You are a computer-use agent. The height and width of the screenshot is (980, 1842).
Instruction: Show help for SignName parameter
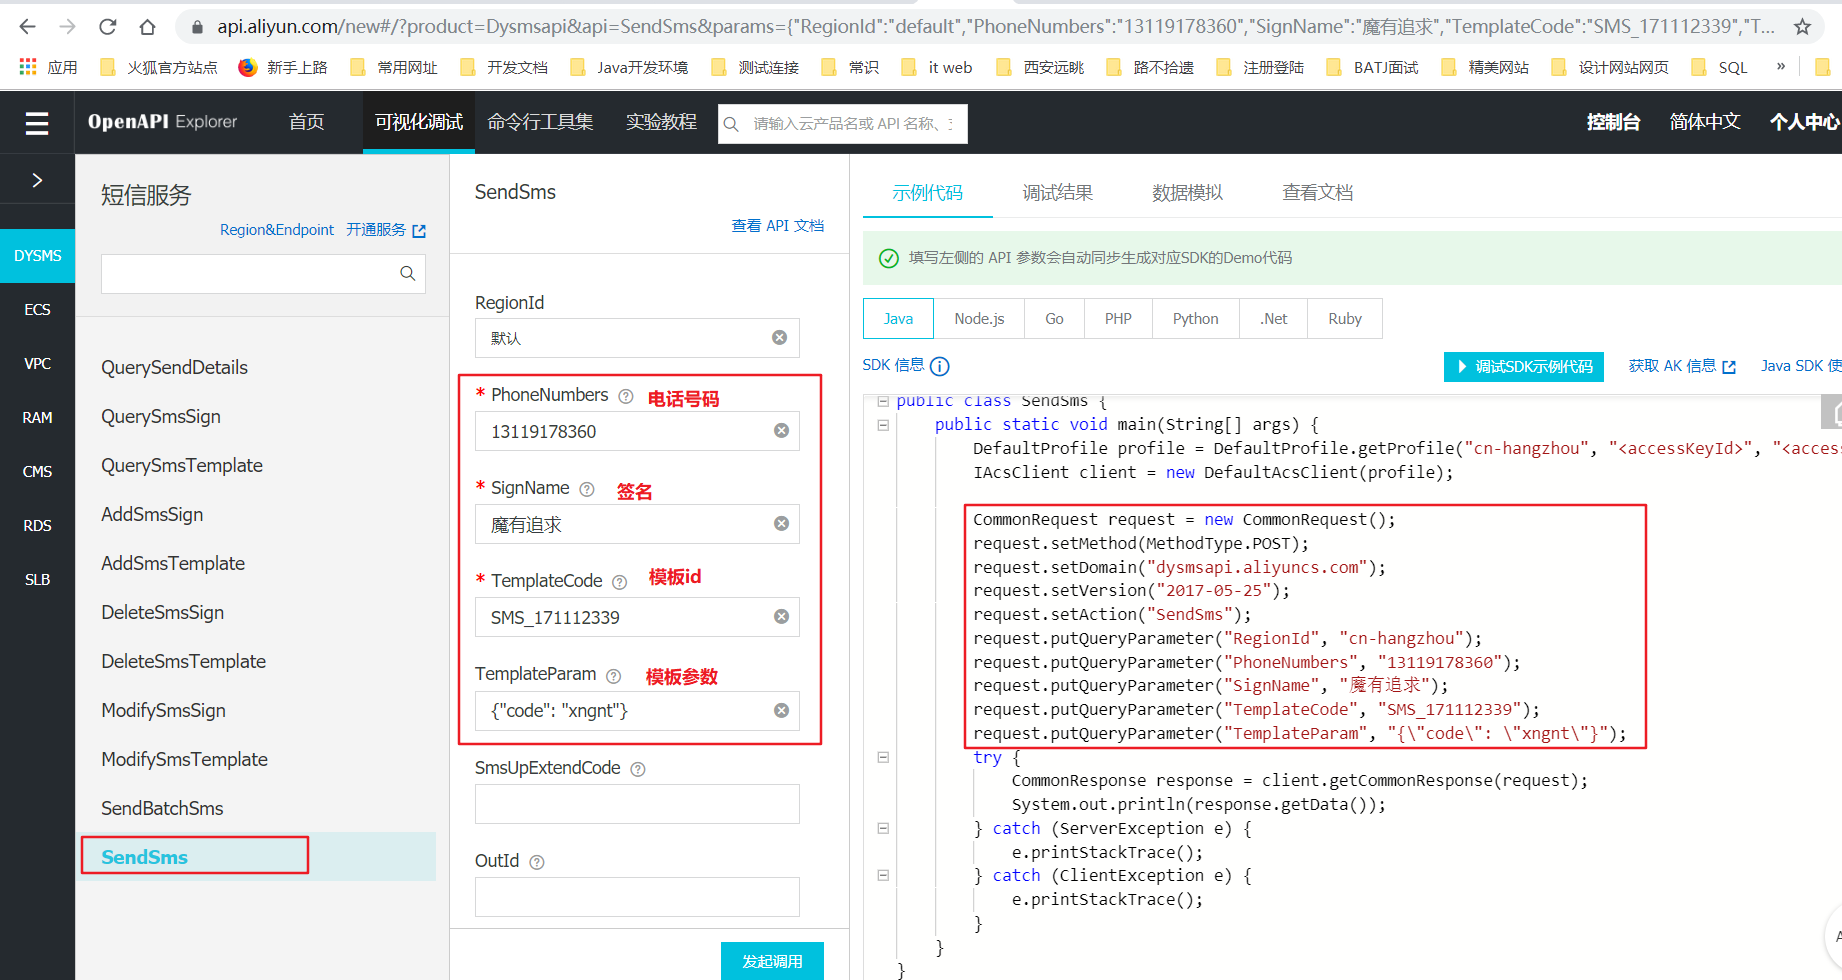click(587, 489)
